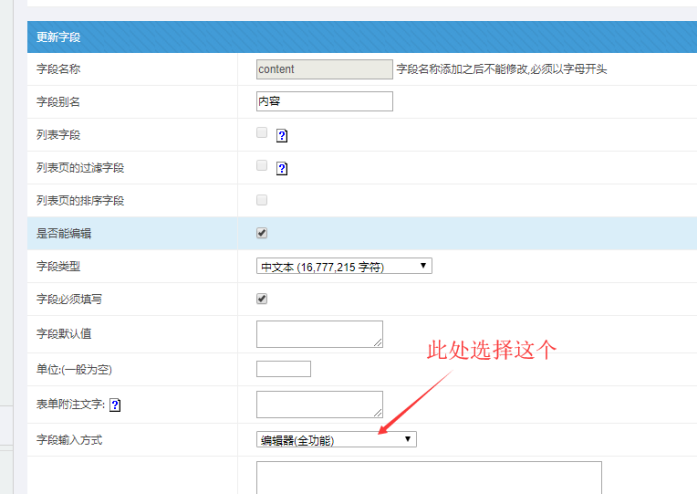Click into the 表单附注文字 text area
Viewport: 698px width, 494px height.
(x=318, y=403)
